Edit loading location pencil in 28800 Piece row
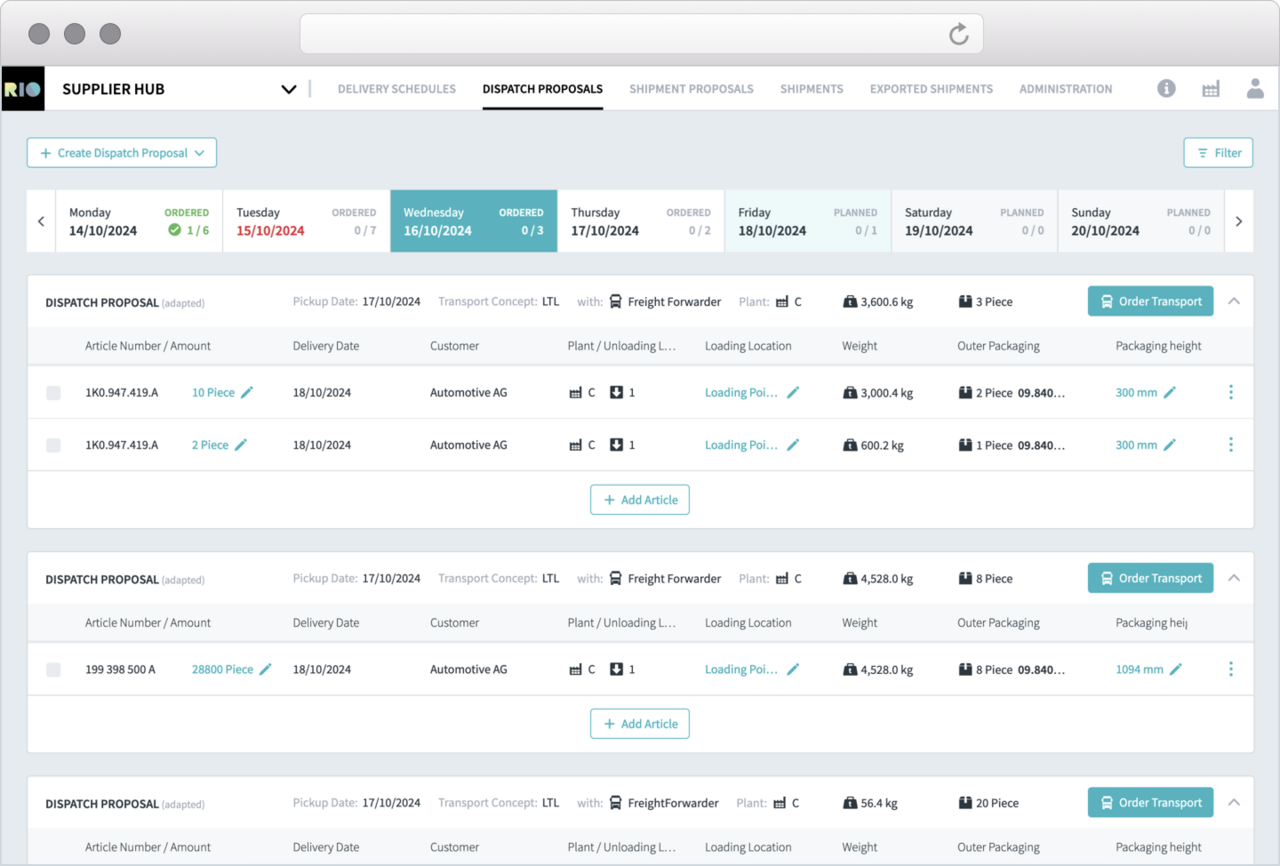This screenshot has width=1280, height=866. (x=793, y=669)
